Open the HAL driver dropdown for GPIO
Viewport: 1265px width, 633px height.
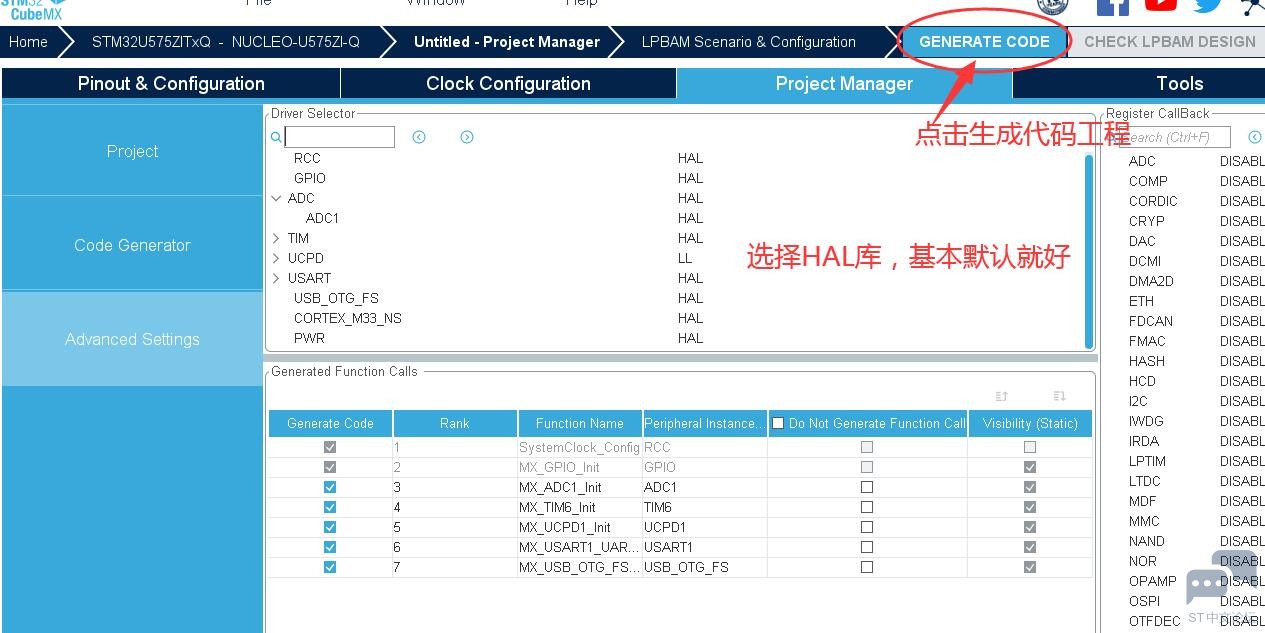[x=690, y=178]
